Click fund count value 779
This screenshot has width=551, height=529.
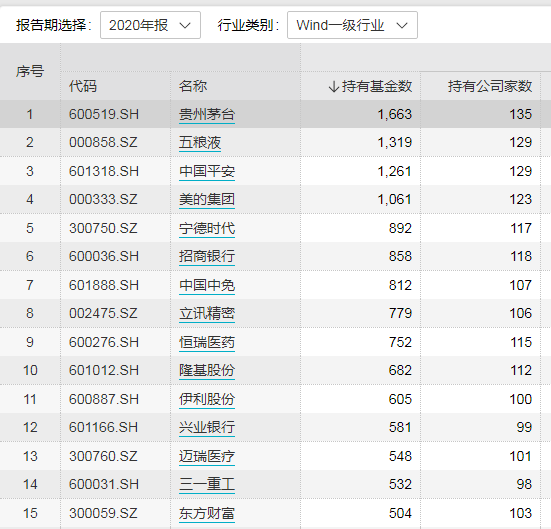400,313
